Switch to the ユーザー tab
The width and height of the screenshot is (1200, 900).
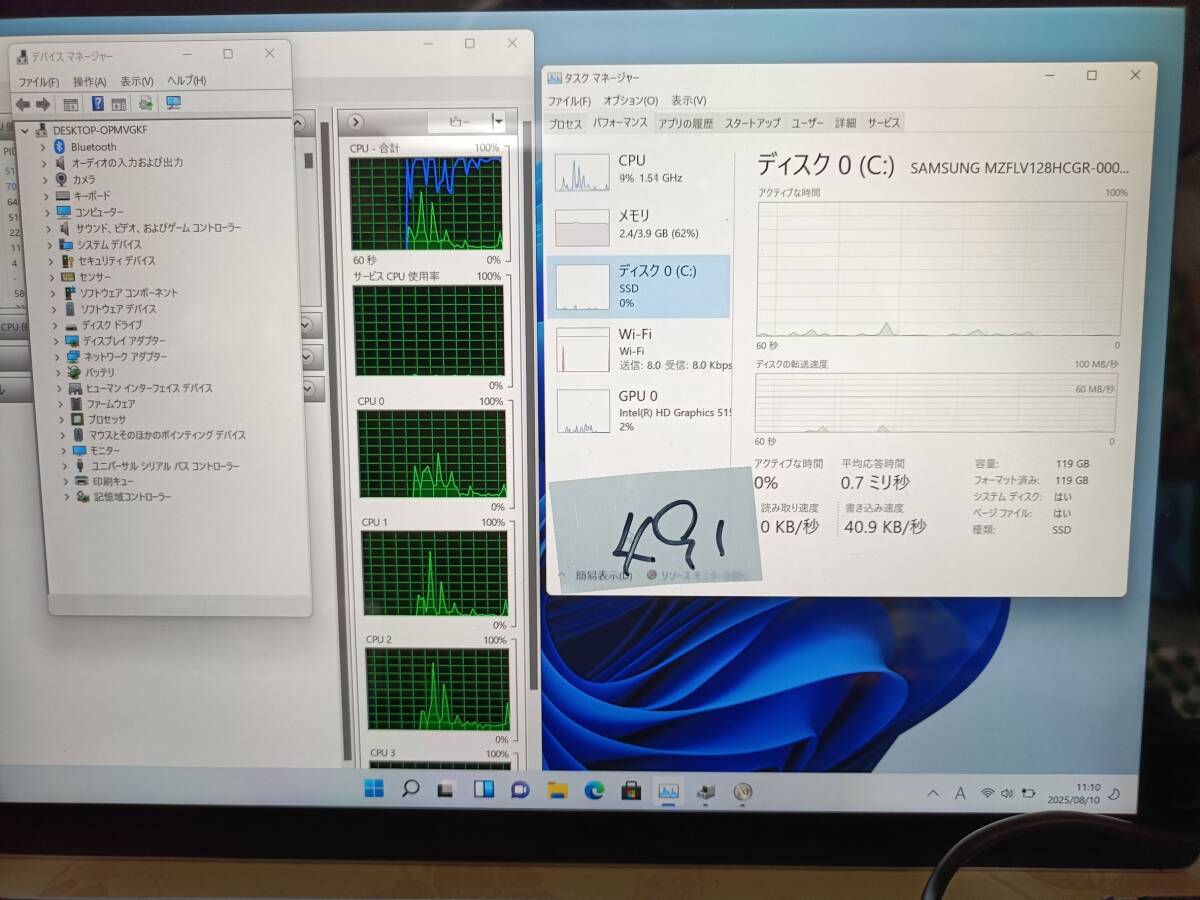tap(808, 123)
